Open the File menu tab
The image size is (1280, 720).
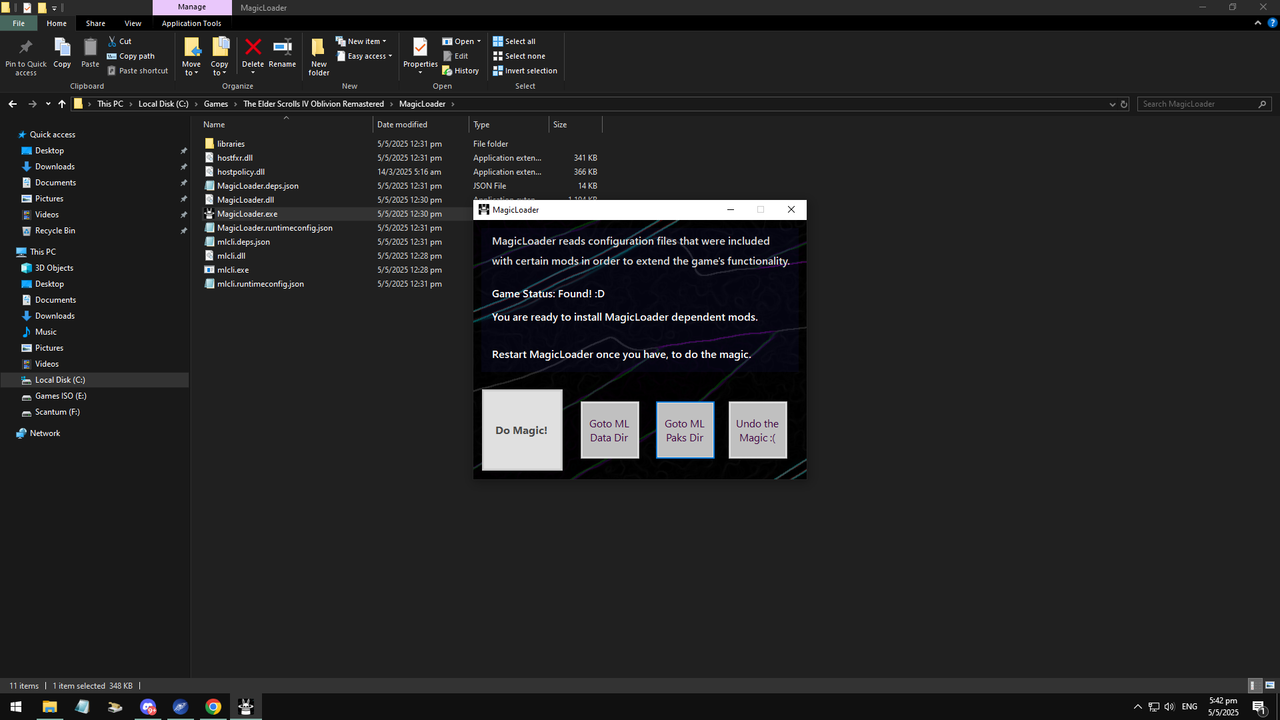pyautogui.click(x=19, y=23)
